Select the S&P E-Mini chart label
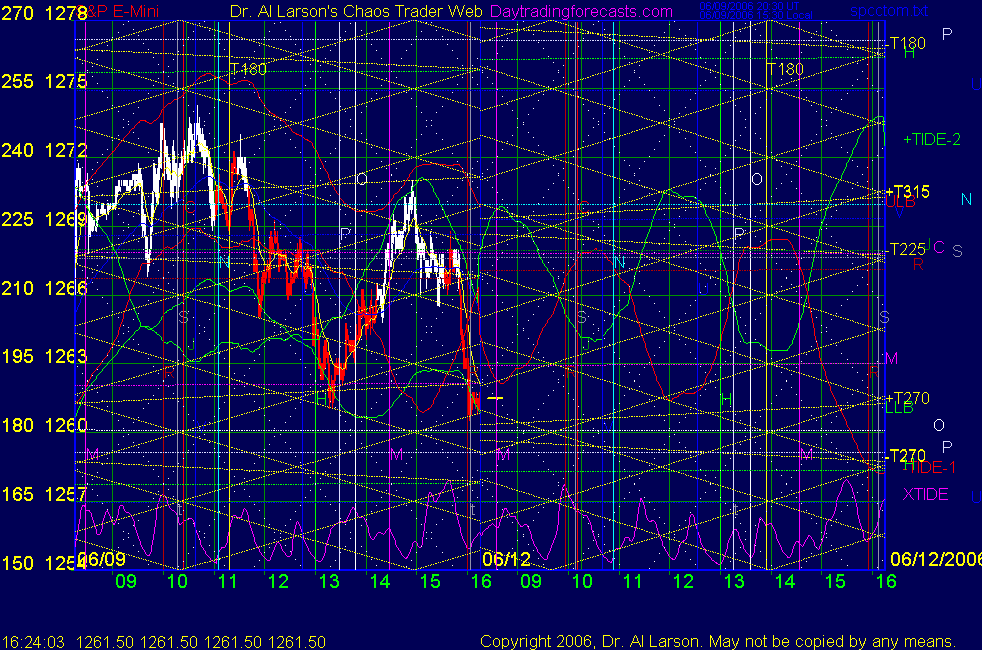 pos(119,11)
